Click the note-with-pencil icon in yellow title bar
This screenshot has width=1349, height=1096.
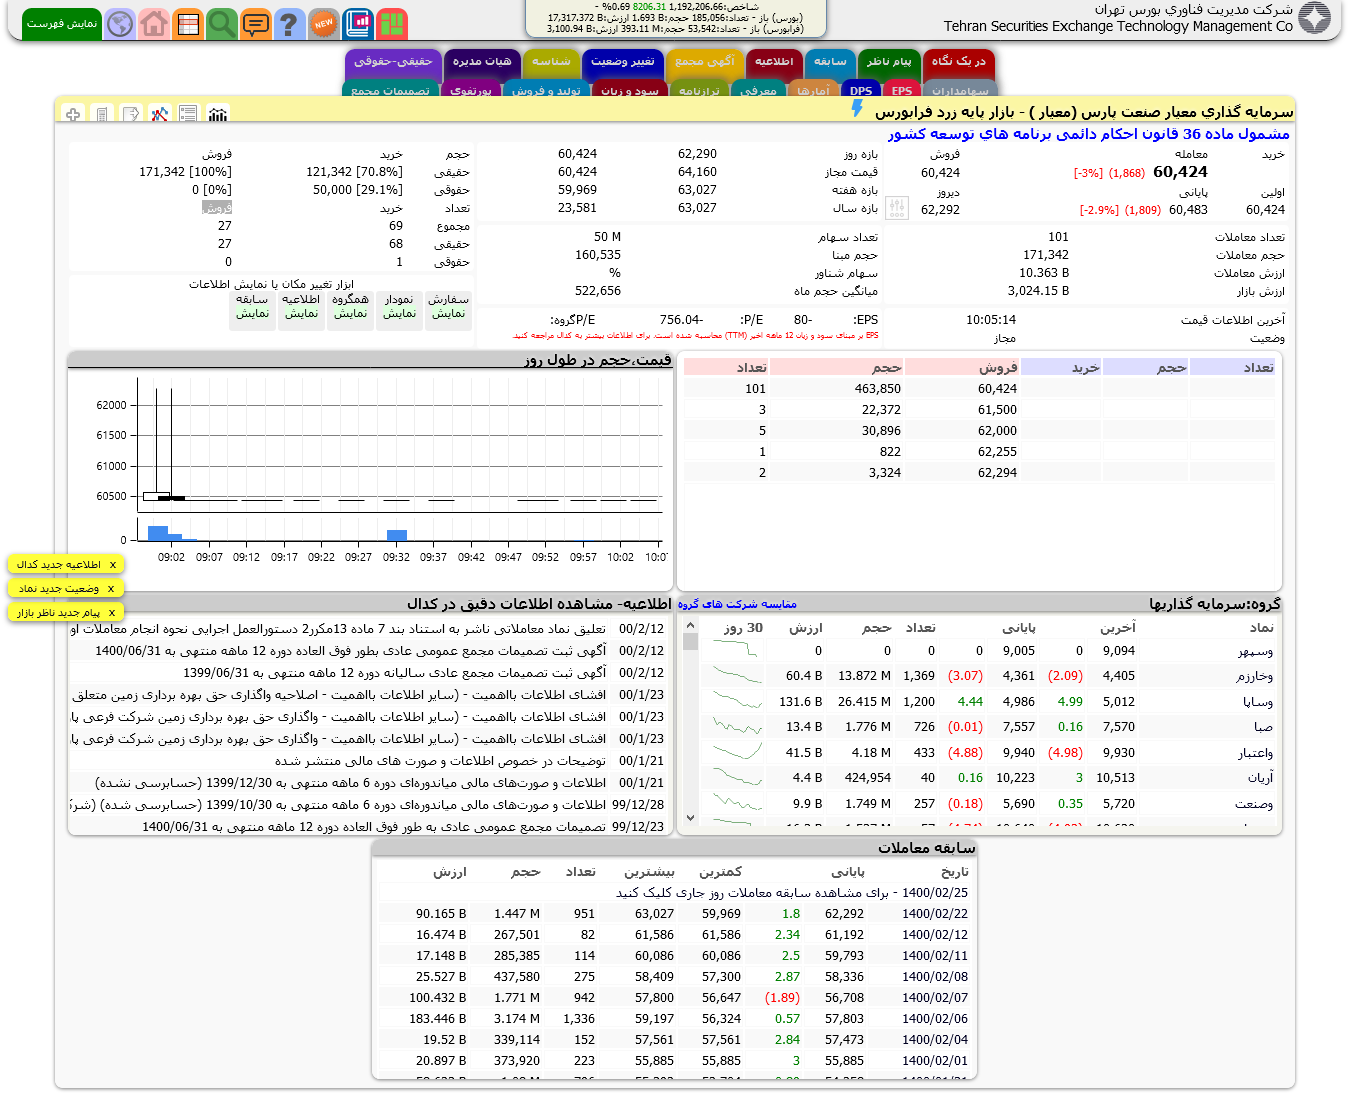pos(131,114)
